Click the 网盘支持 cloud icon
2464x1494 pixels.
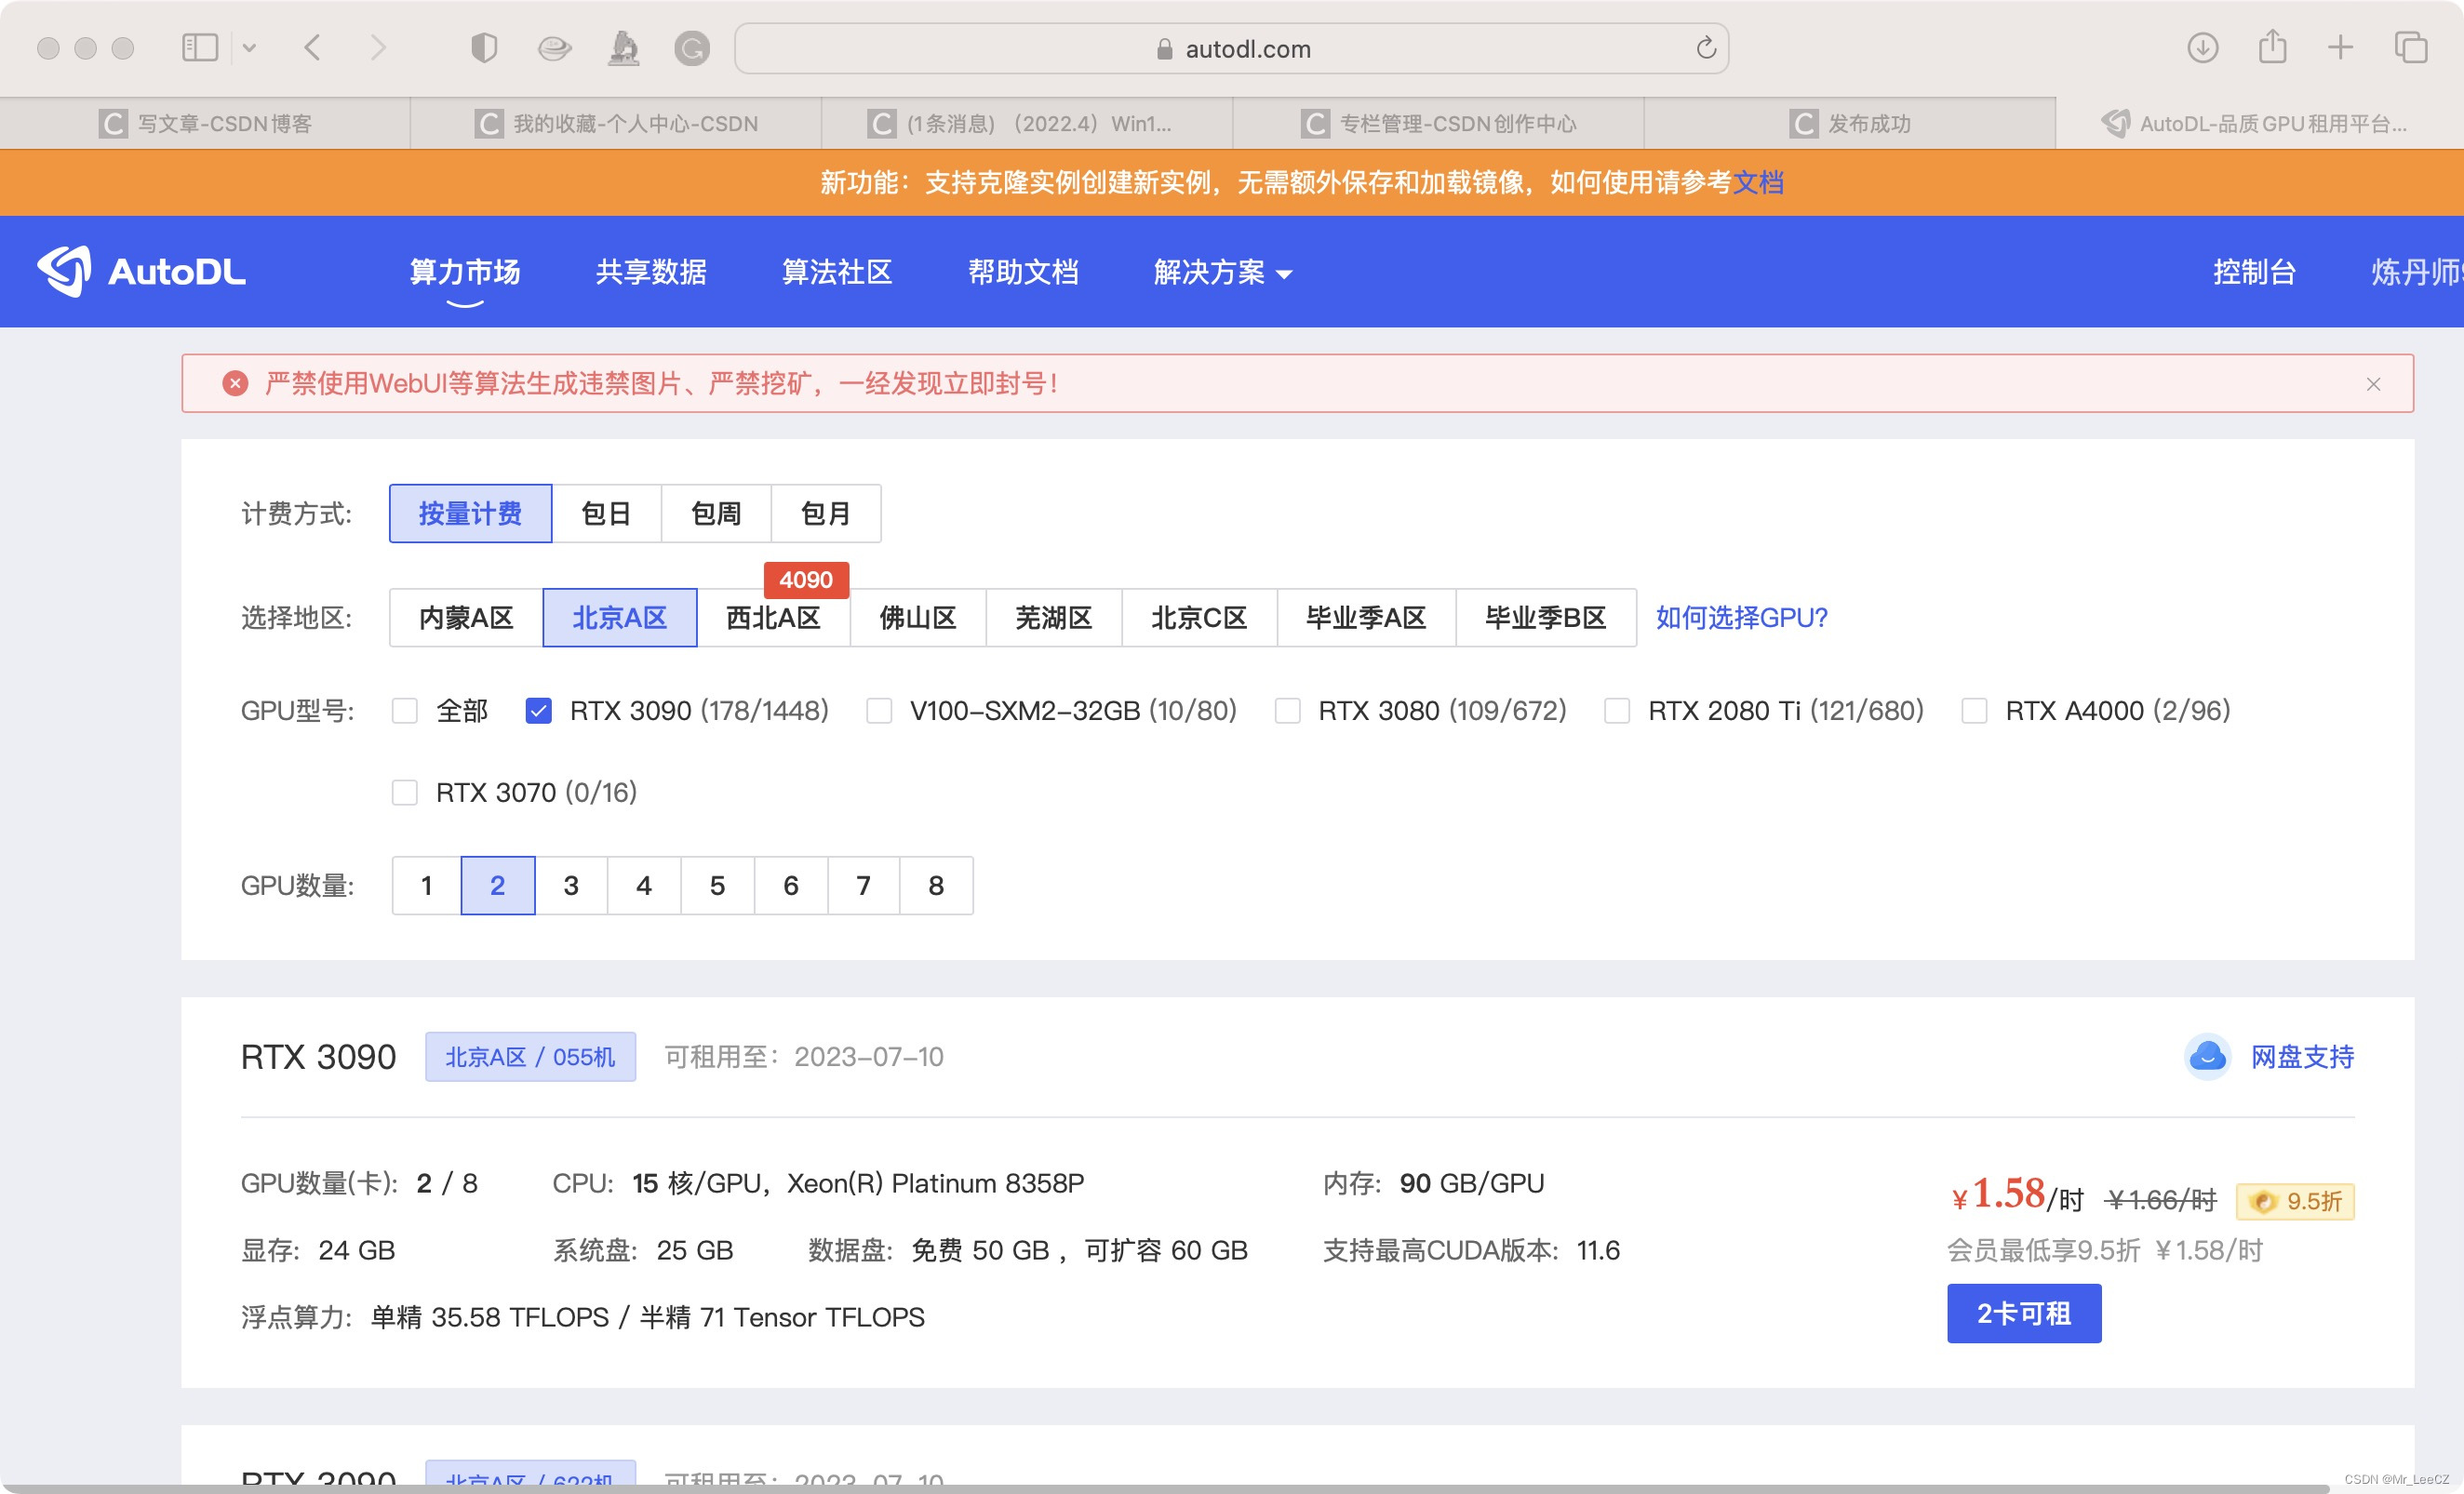(2207, 1056)
